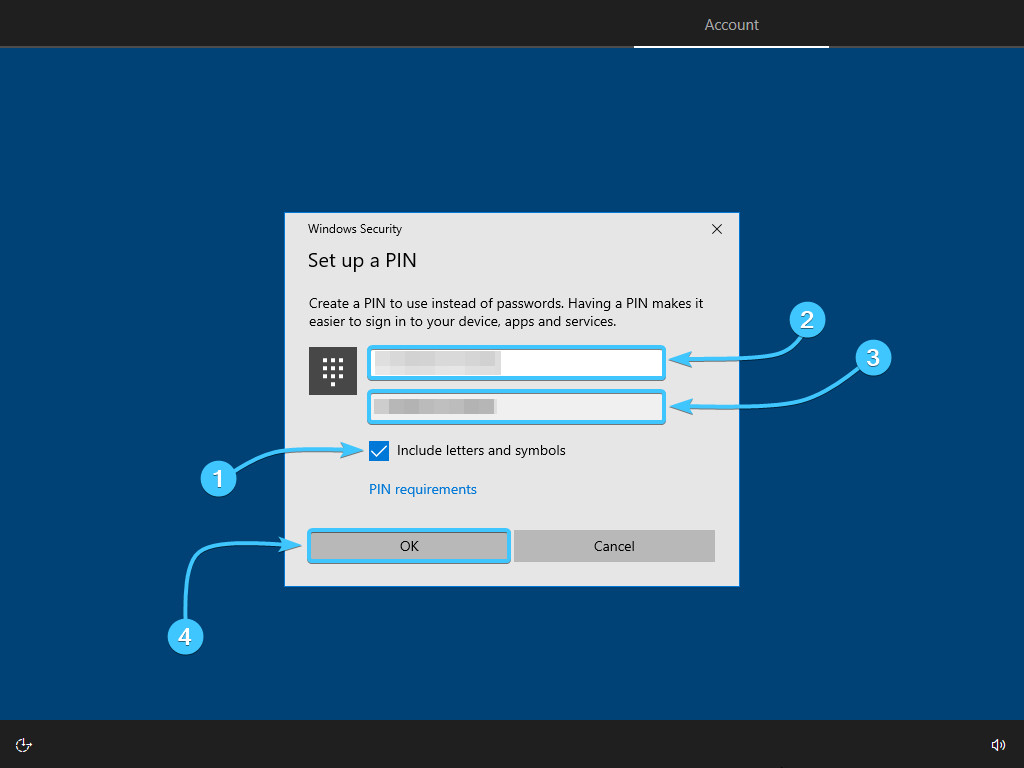Screen dimensions: 1024x768
Task: Click the PIN description paragraph text
Action: (506, 312)
